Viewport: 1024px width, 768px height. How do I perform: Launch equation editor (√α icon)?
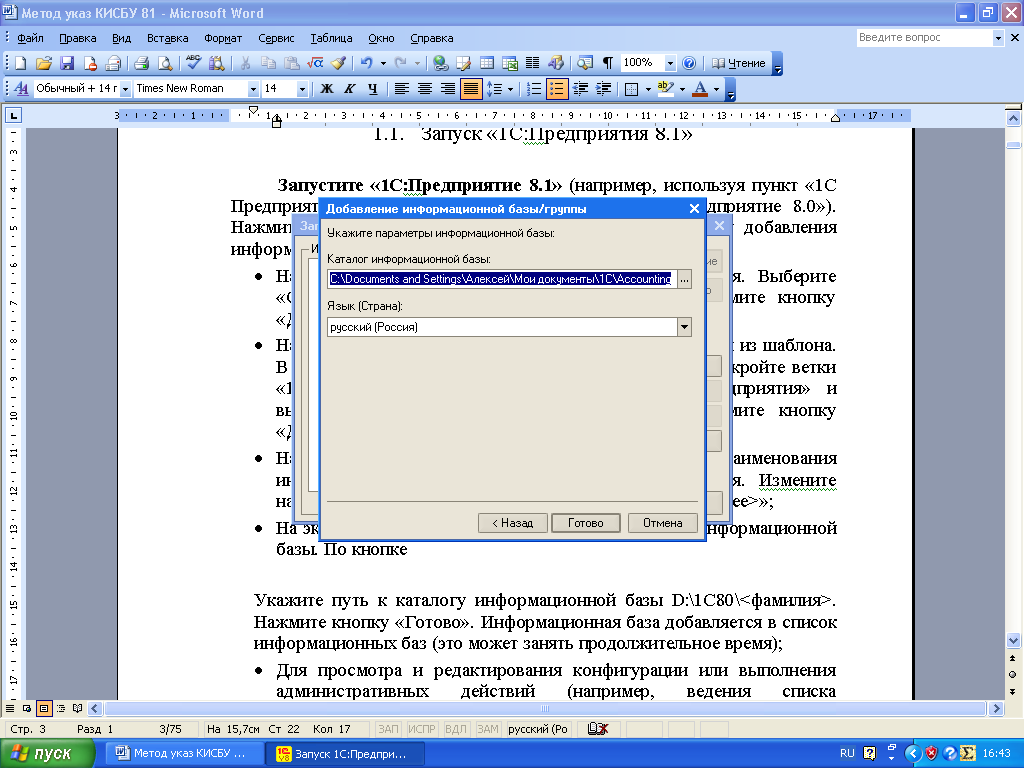pyautogui.click(x=315, y=63)
